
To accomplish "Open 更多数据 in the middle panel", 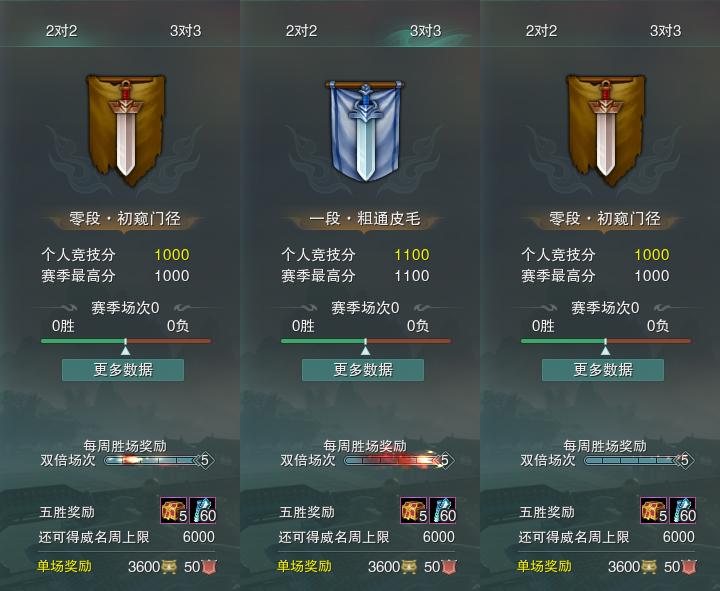I will coord(363,370).
